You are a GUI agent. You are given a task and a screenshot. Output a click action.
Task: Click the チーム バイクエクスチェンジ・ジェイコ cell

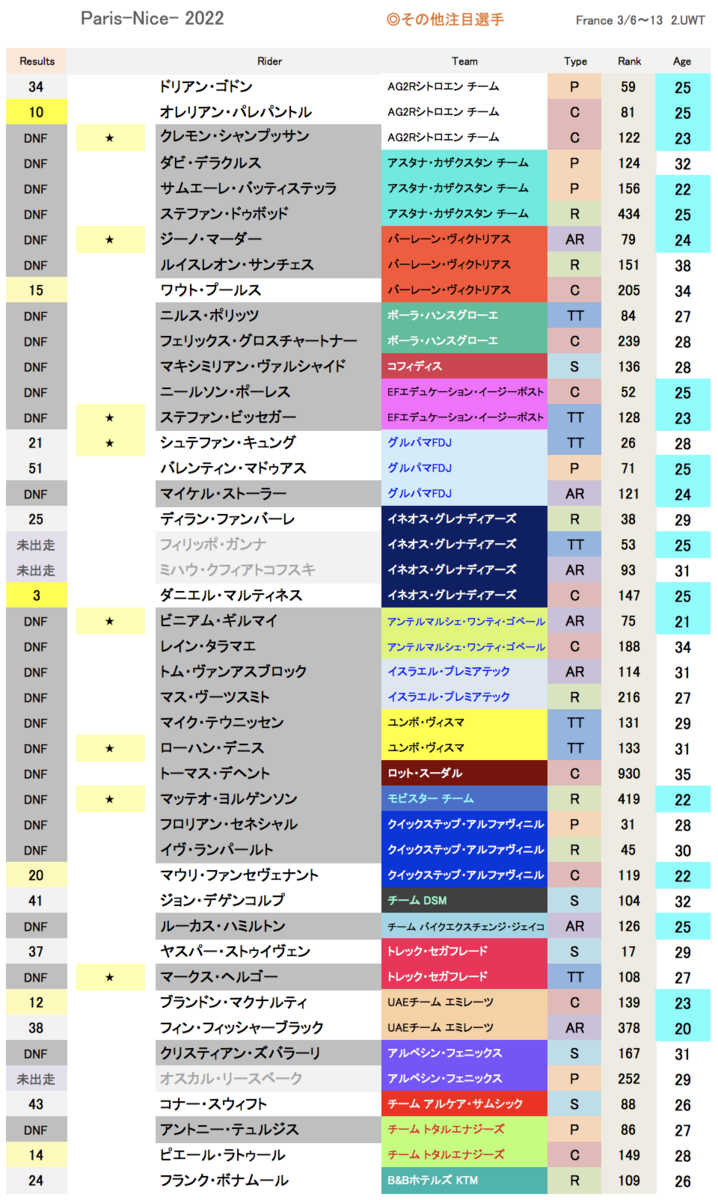click(464, 926)
